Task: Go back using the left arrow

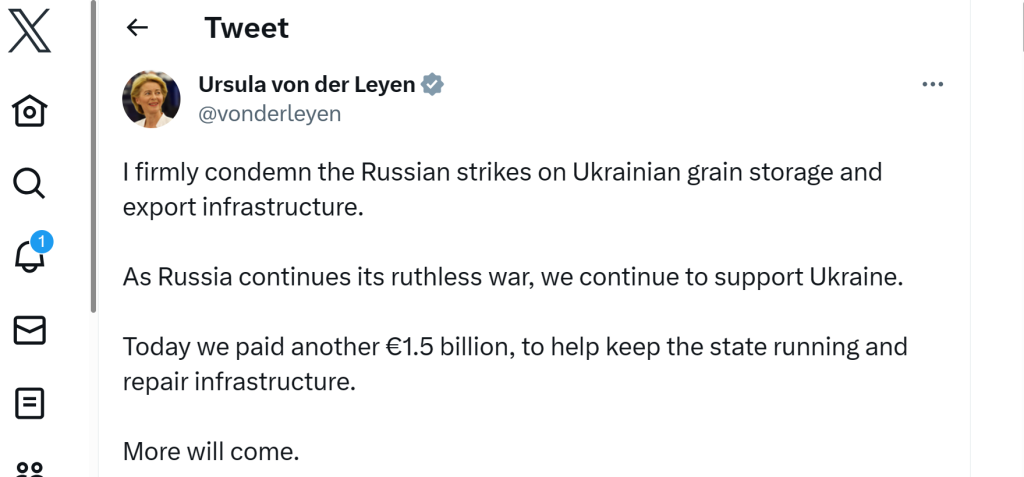Action: click(137, 27)
